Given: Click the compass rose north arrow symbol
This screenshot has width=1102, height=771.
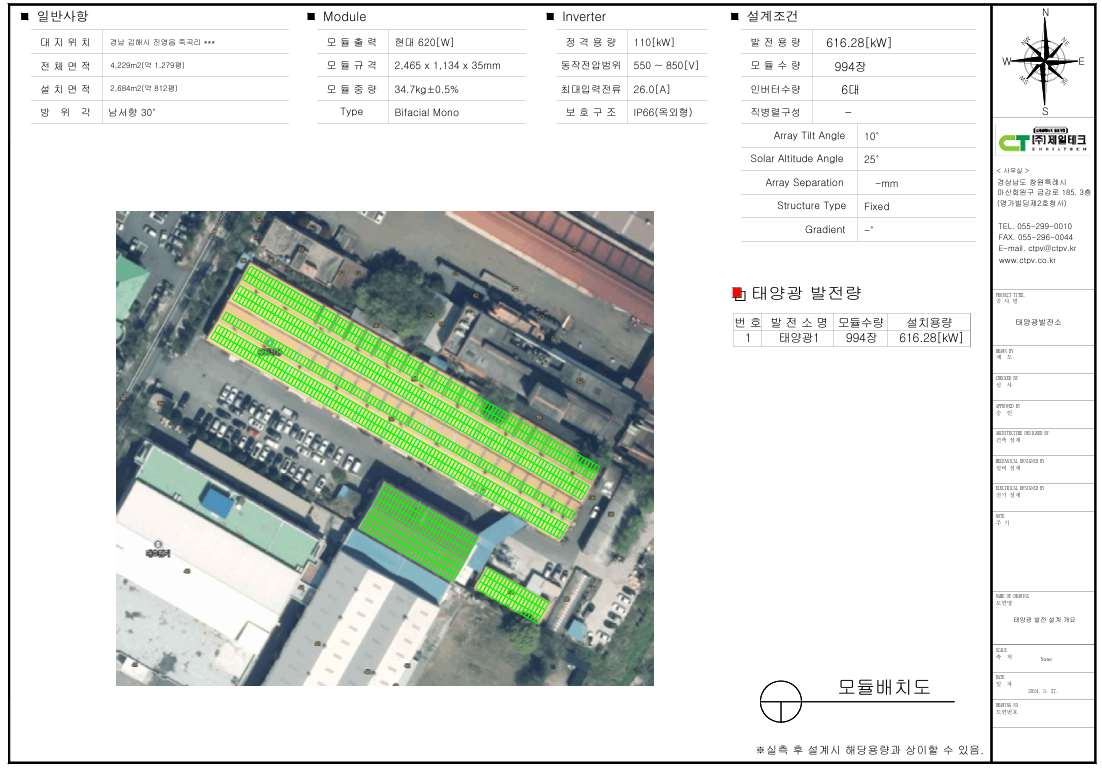Looking at the screenshot, I should (1045, 60).
